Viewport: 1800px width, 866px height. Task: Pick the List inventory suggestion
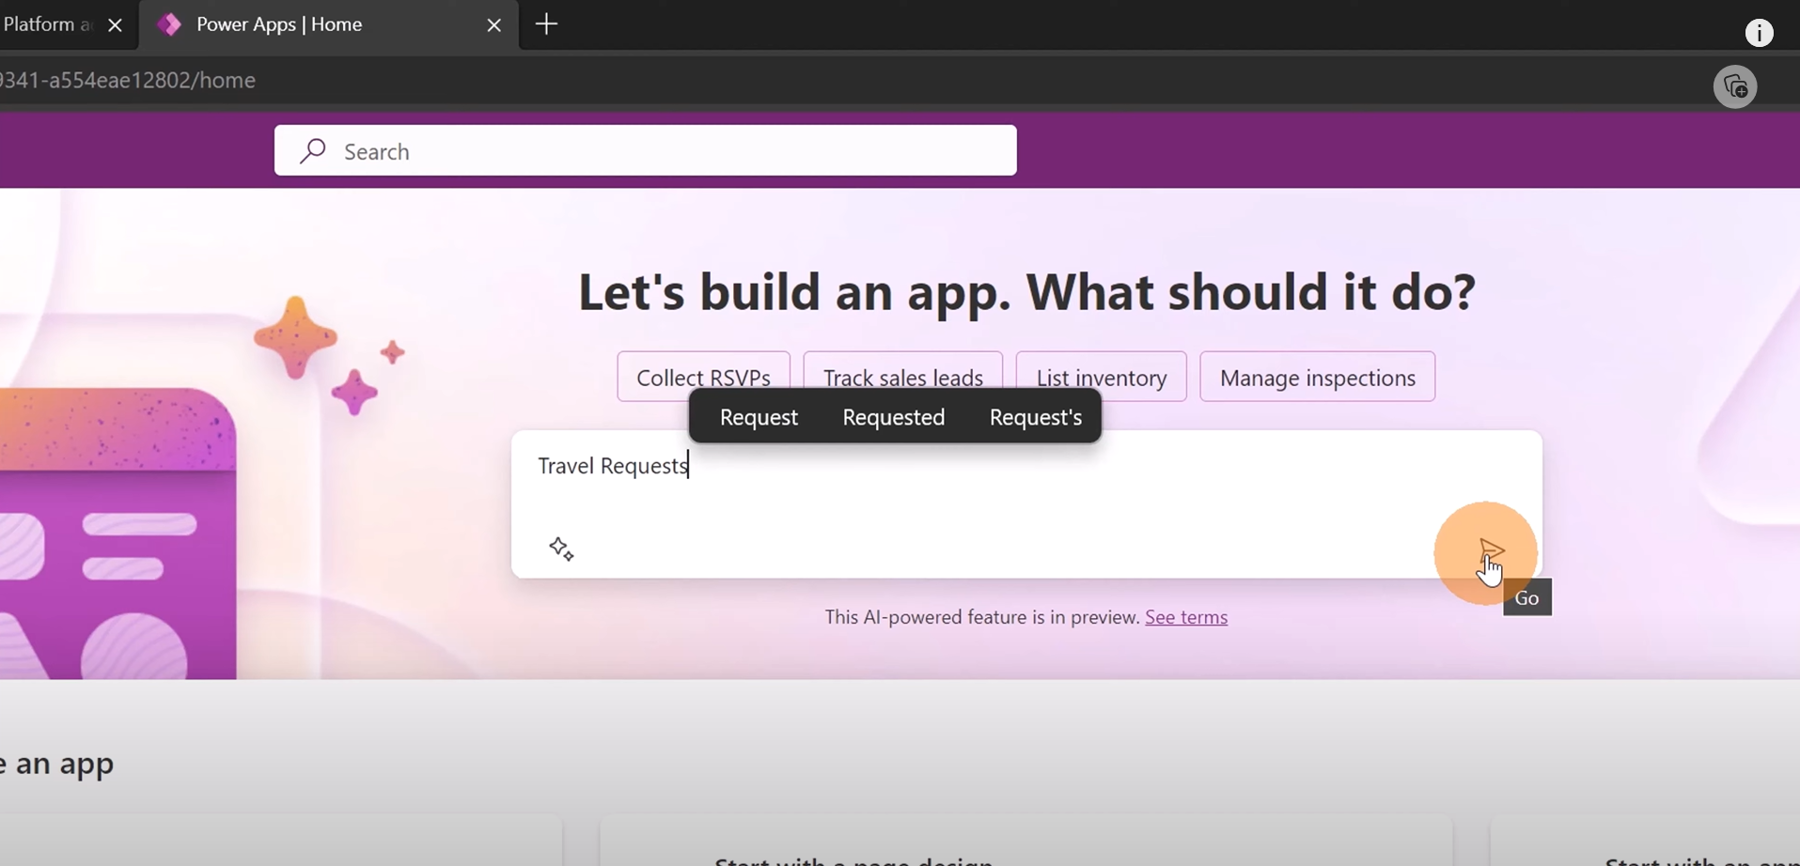tap(1101, 376)
